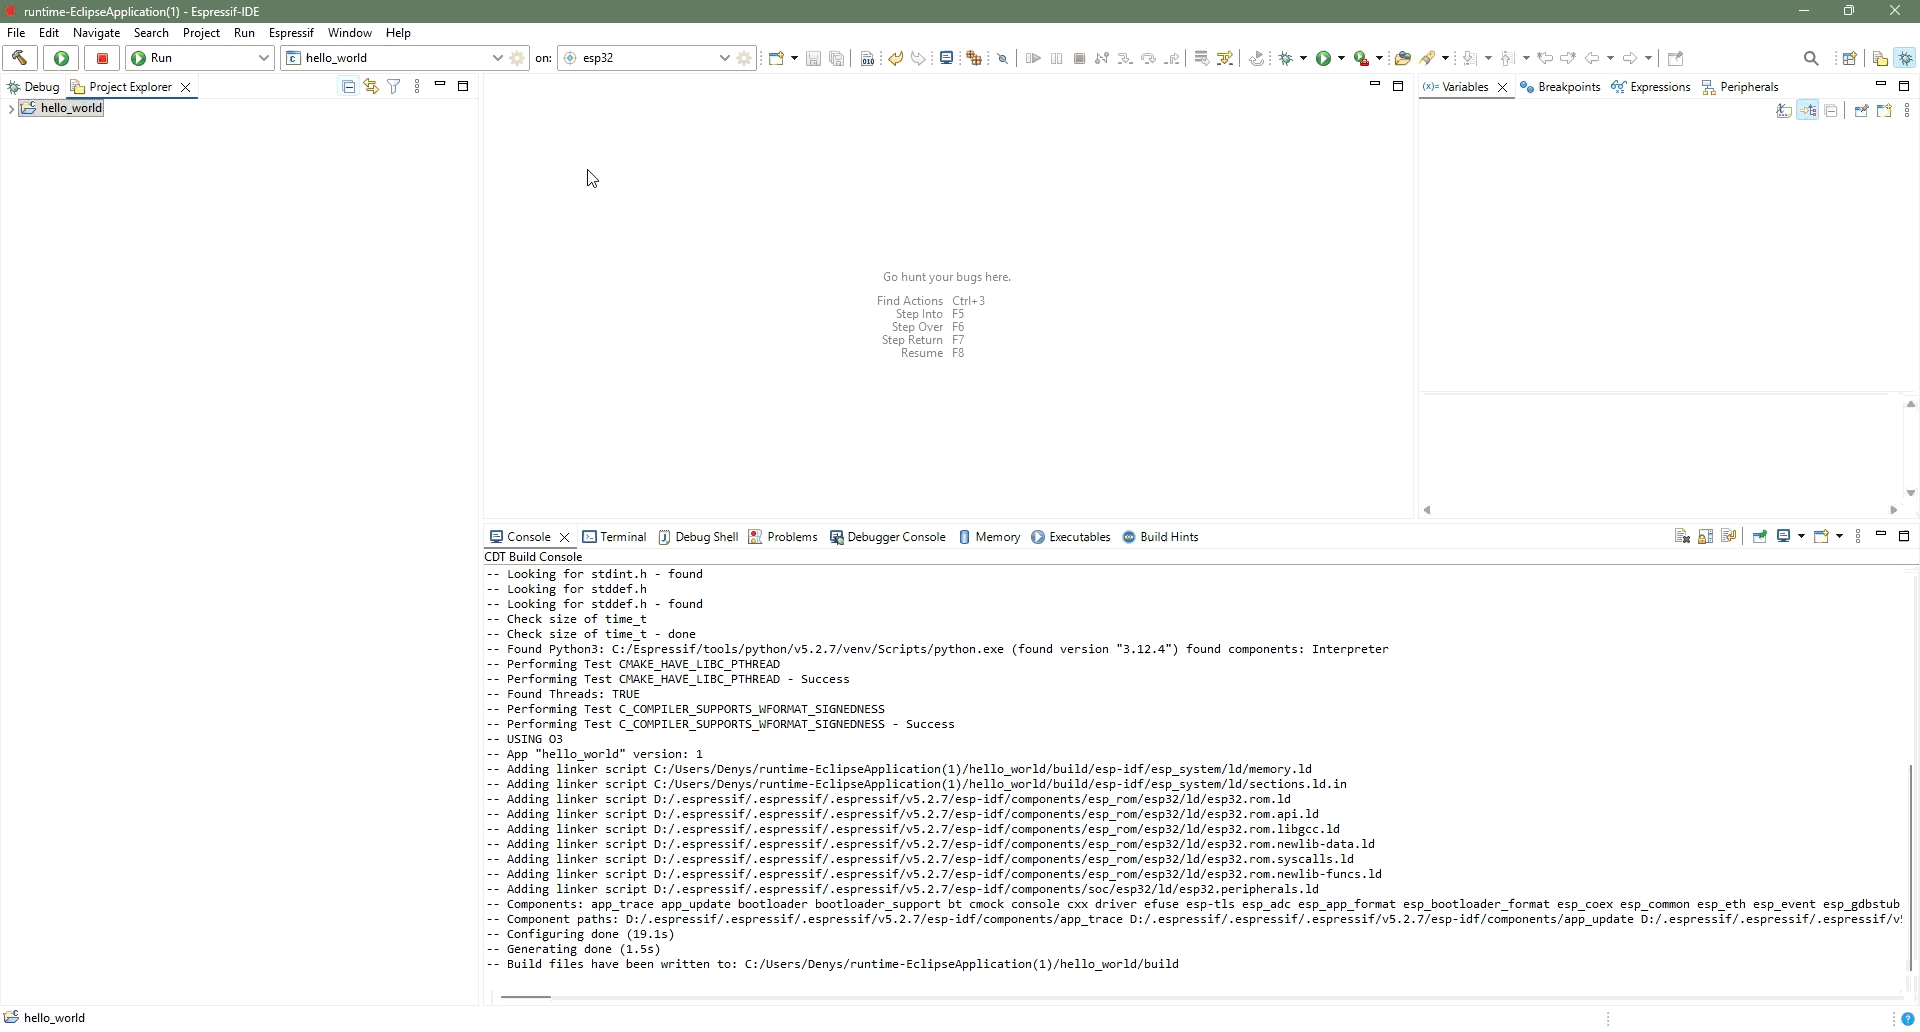Switch to the Terminal tab

tap(614, 537)
